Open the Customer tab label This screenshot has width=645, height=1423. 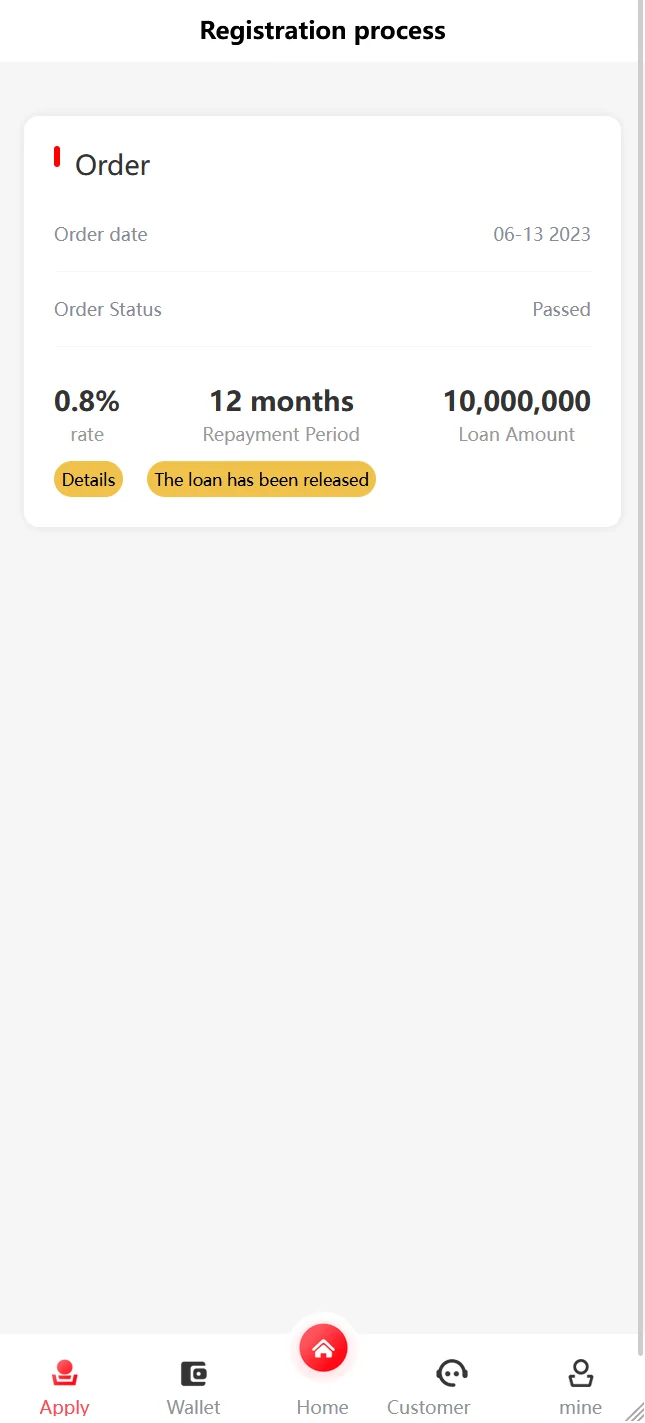[428, 1407]
